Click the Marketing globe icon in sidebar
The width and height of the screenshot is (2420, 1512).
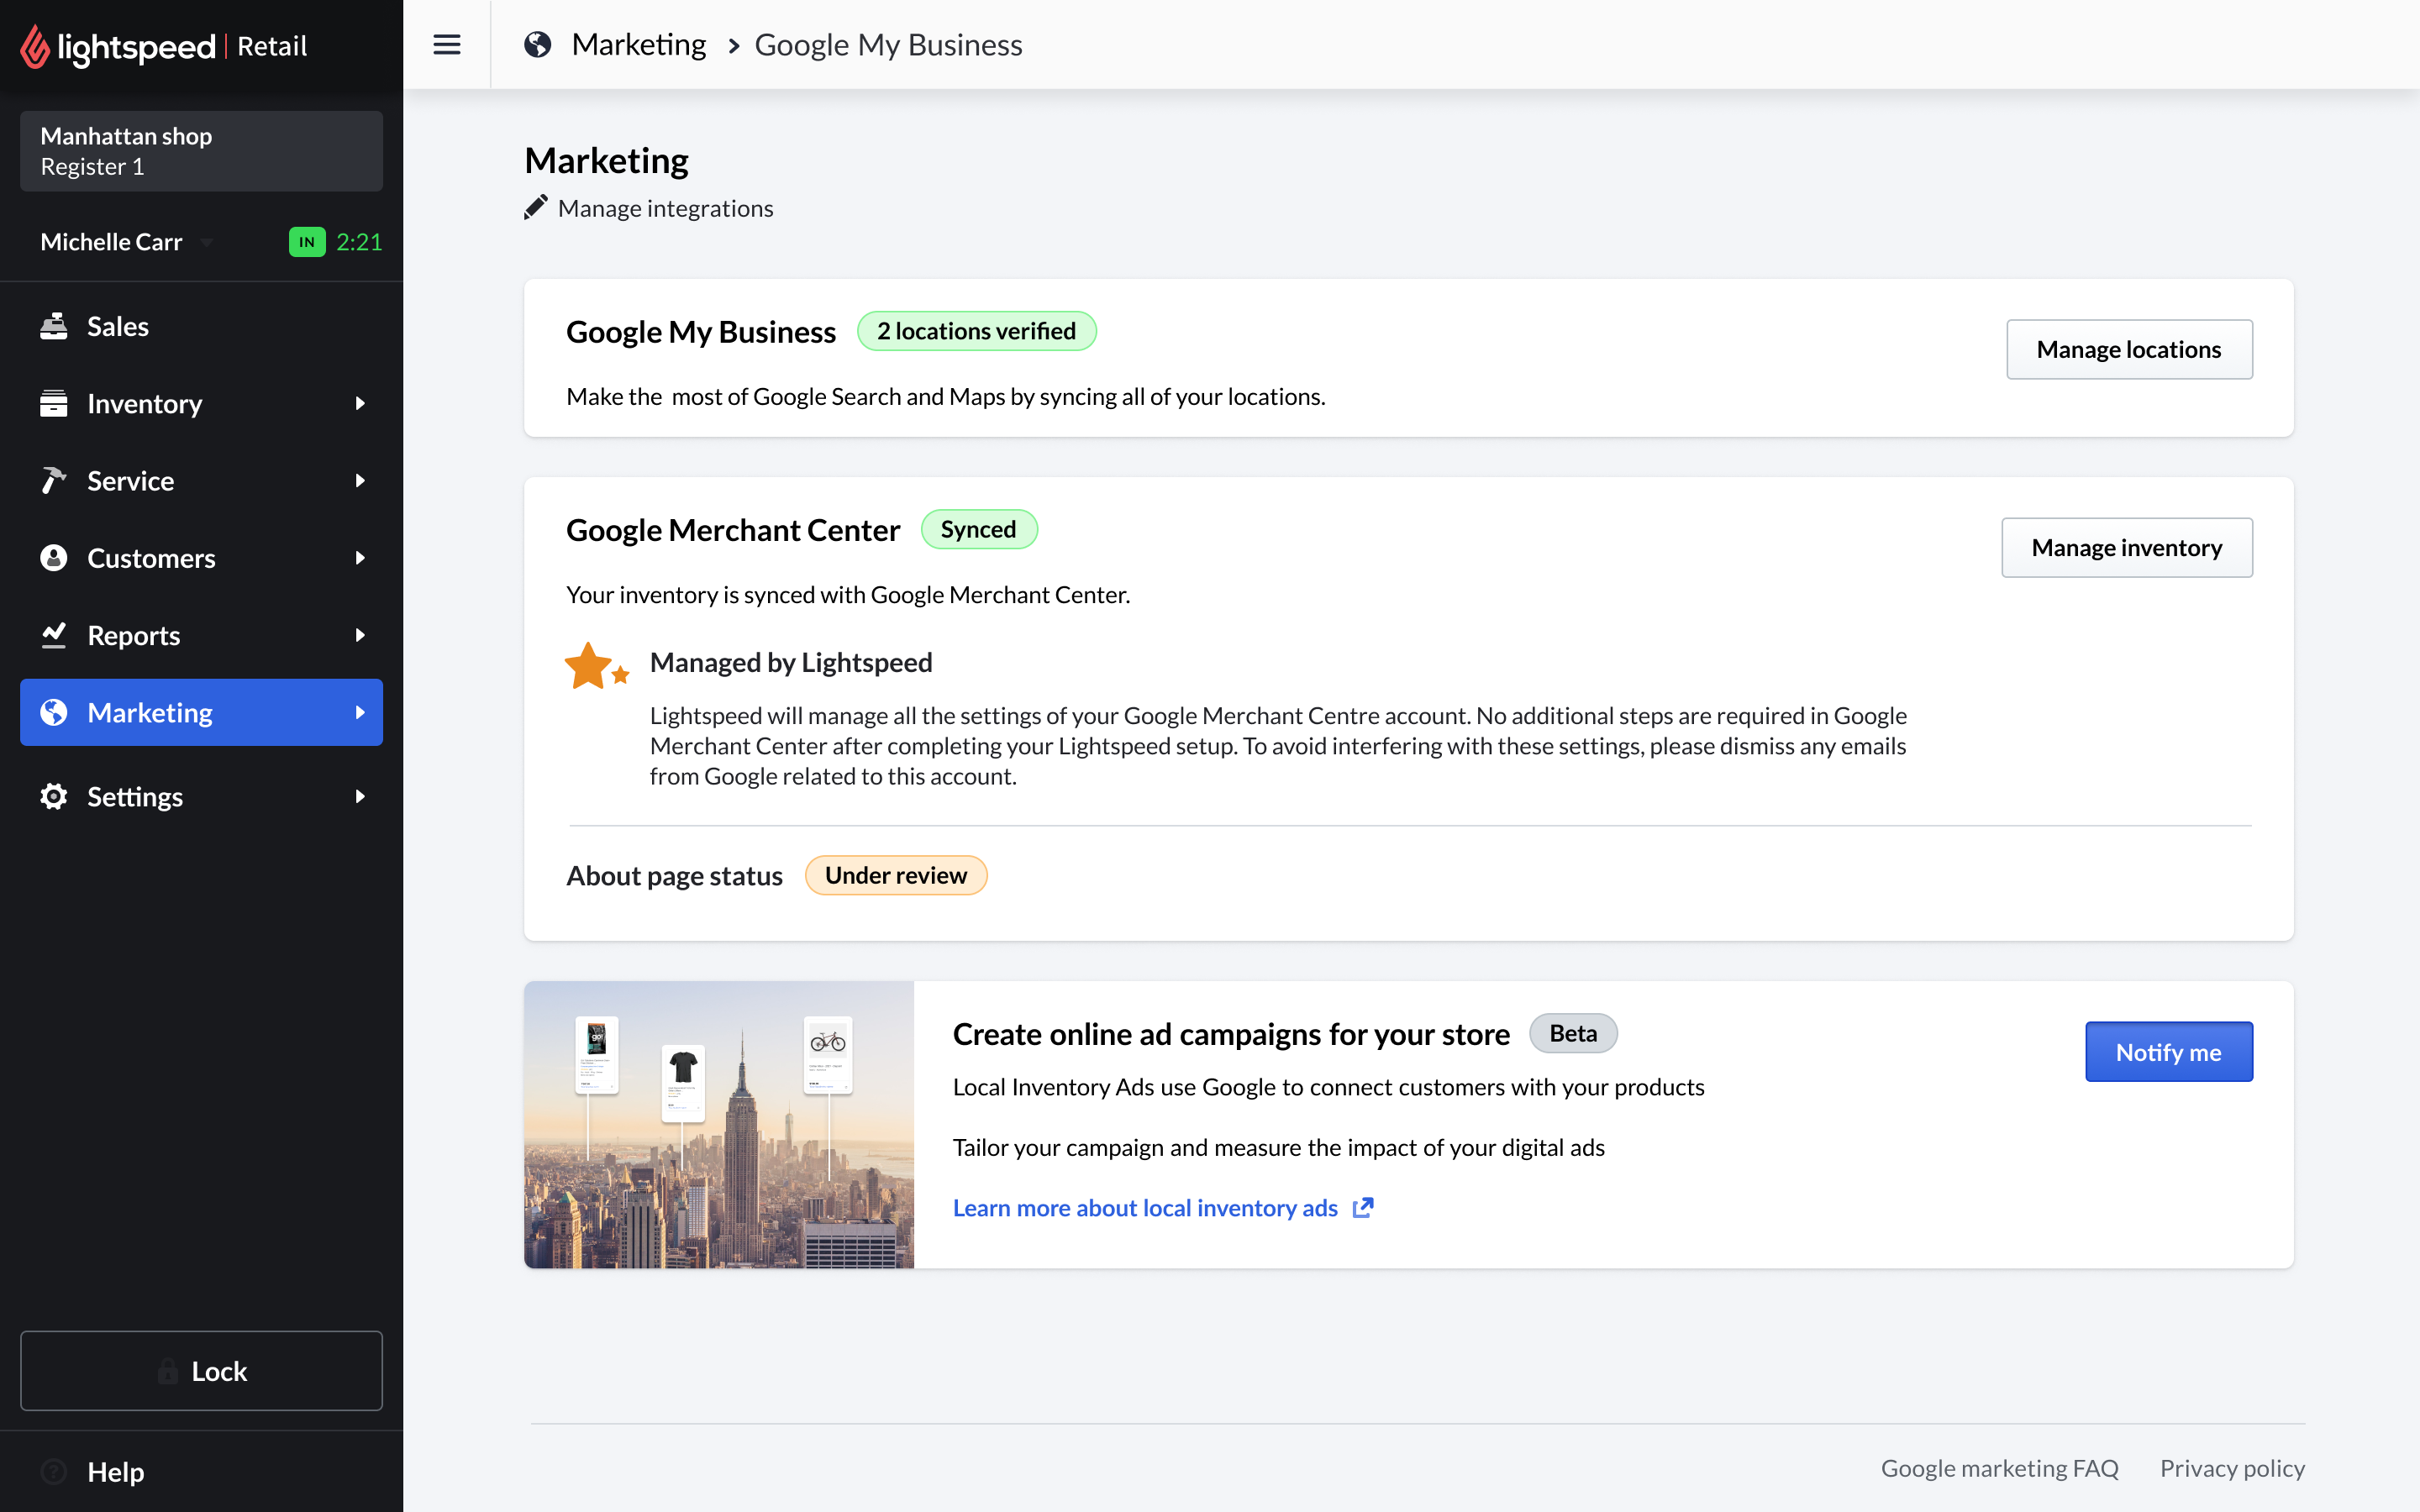point(54,712)
